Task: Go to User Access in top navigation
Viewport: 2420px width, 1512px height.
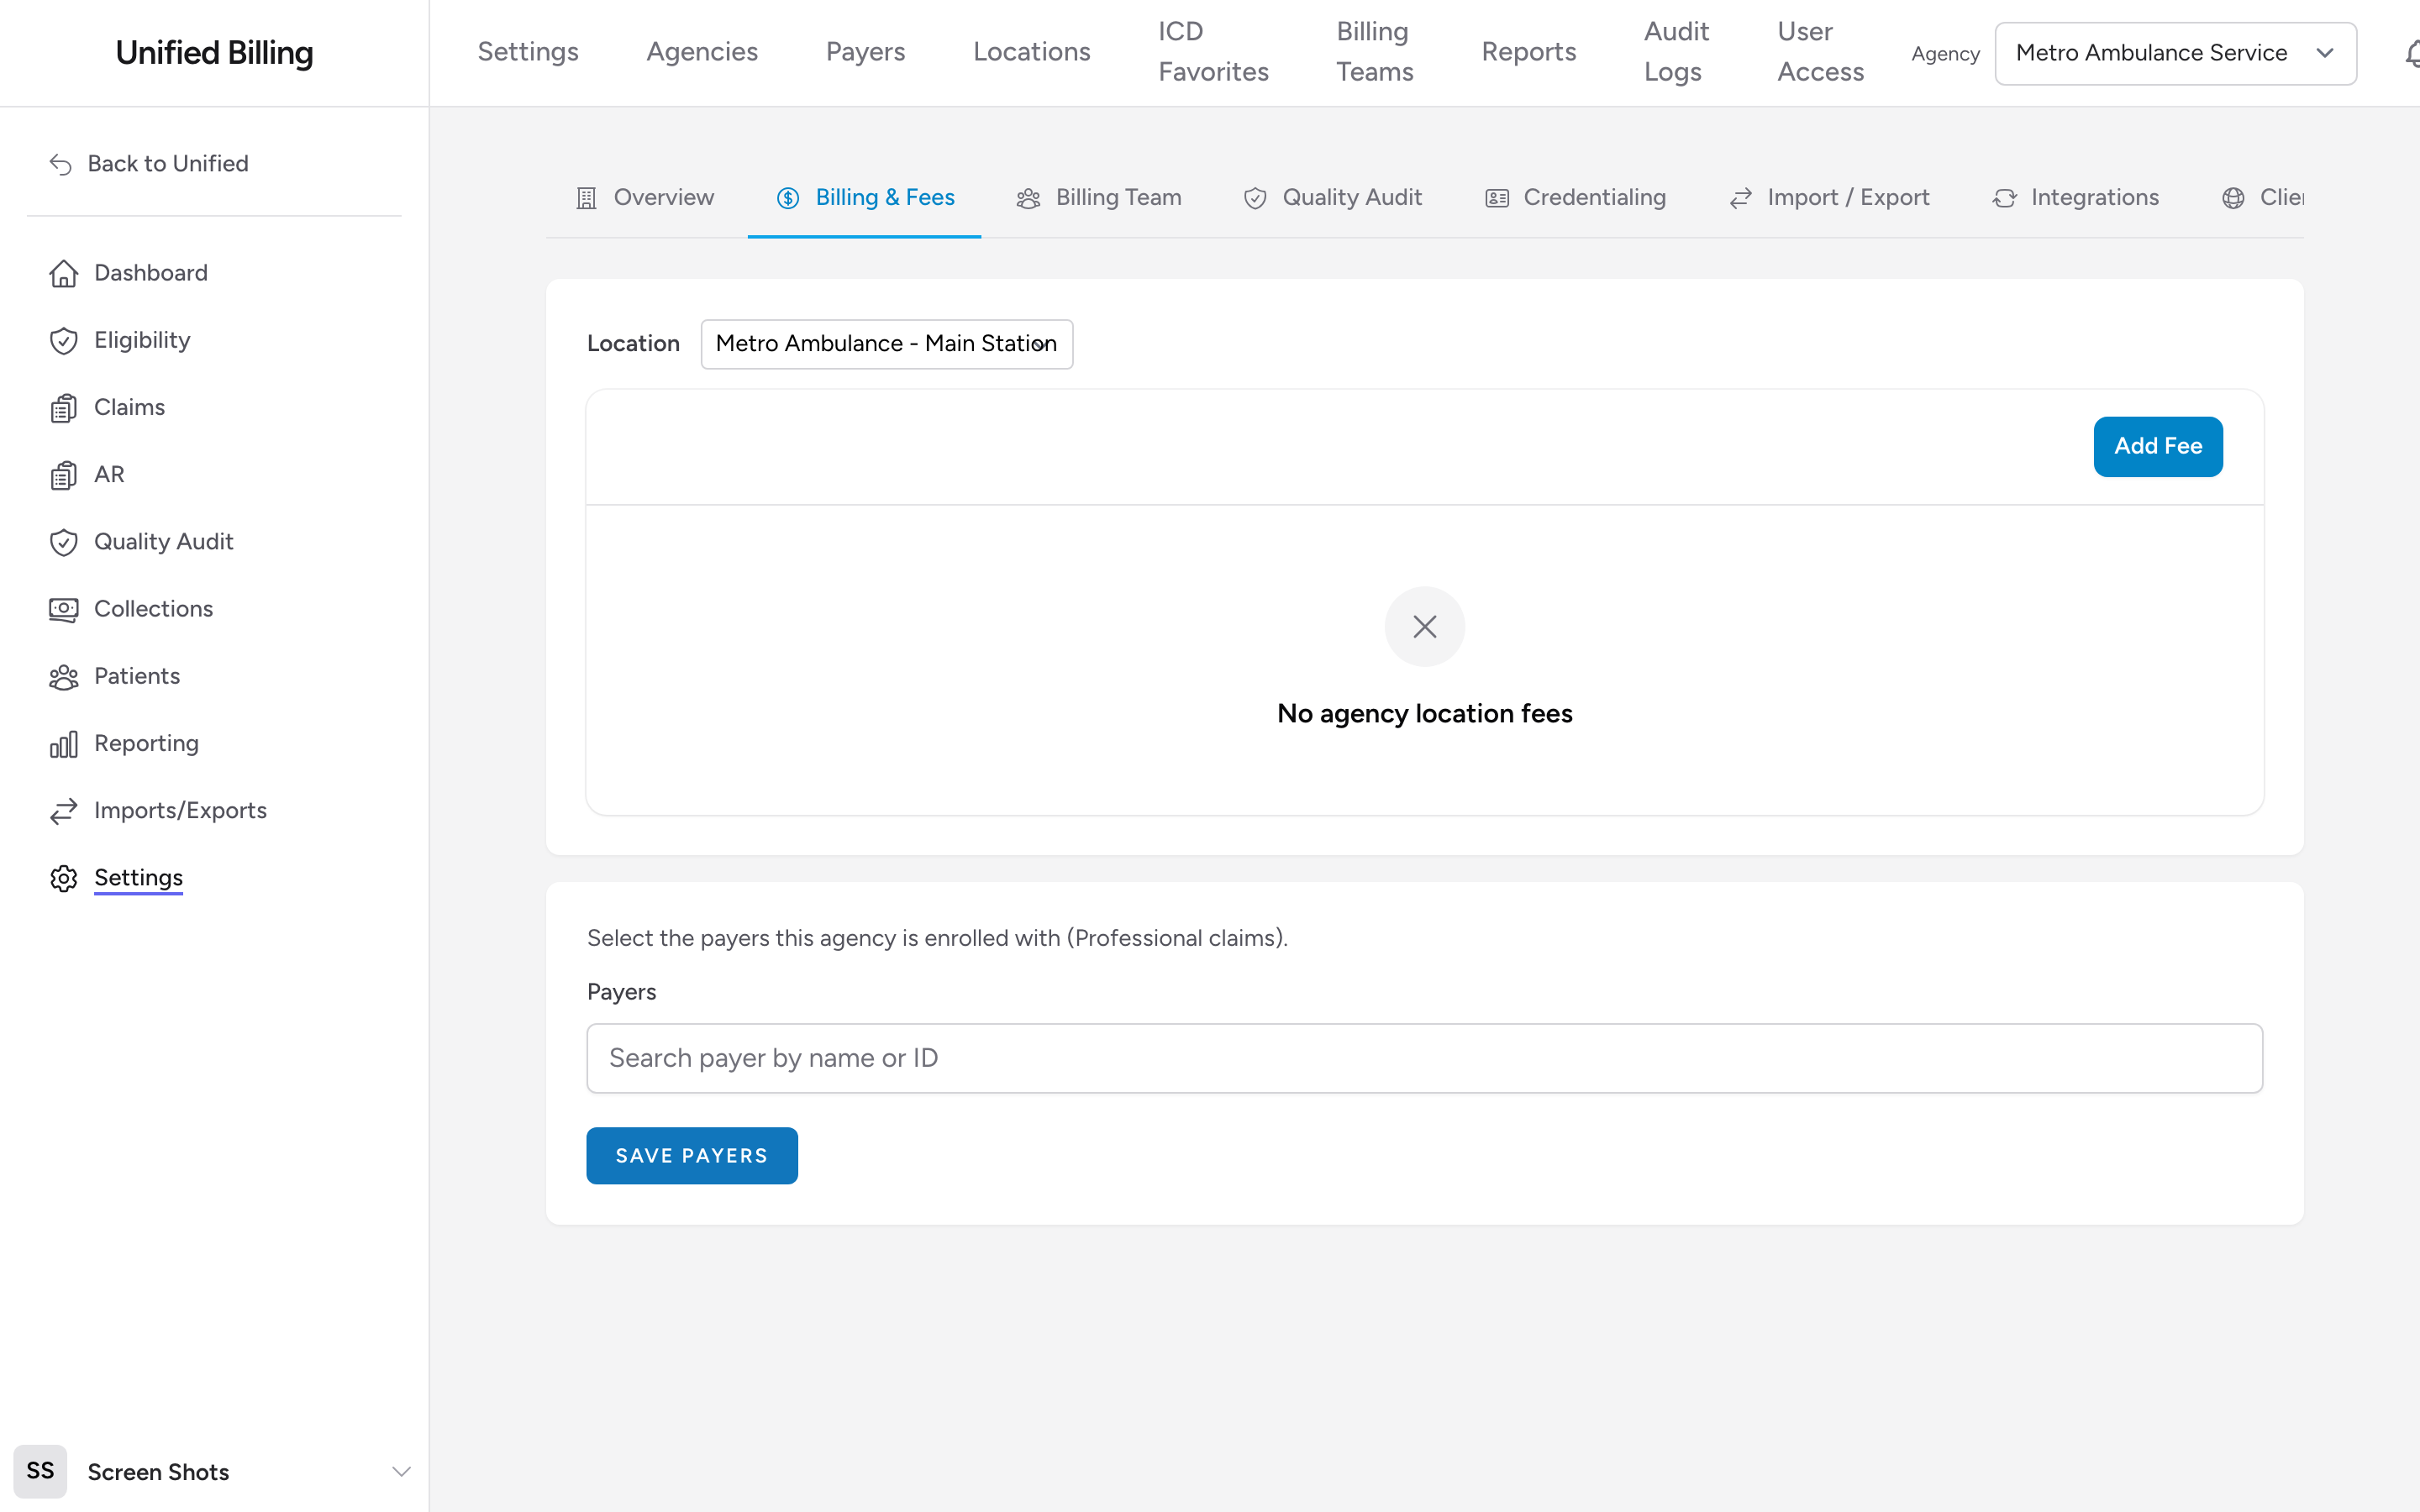Action: tap(1820, 52)
